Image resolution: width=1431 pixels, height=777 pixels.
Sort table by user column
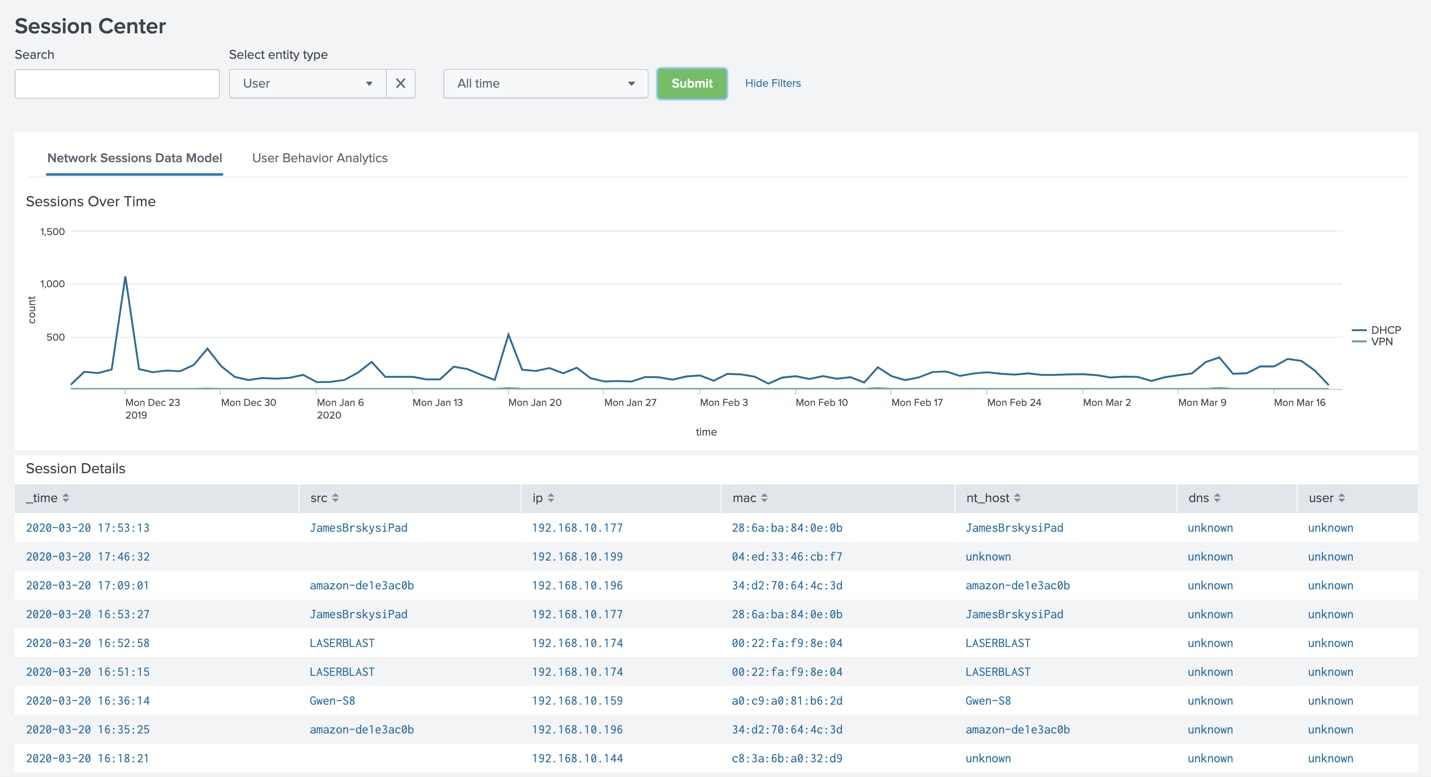[x=1326, y=498]
